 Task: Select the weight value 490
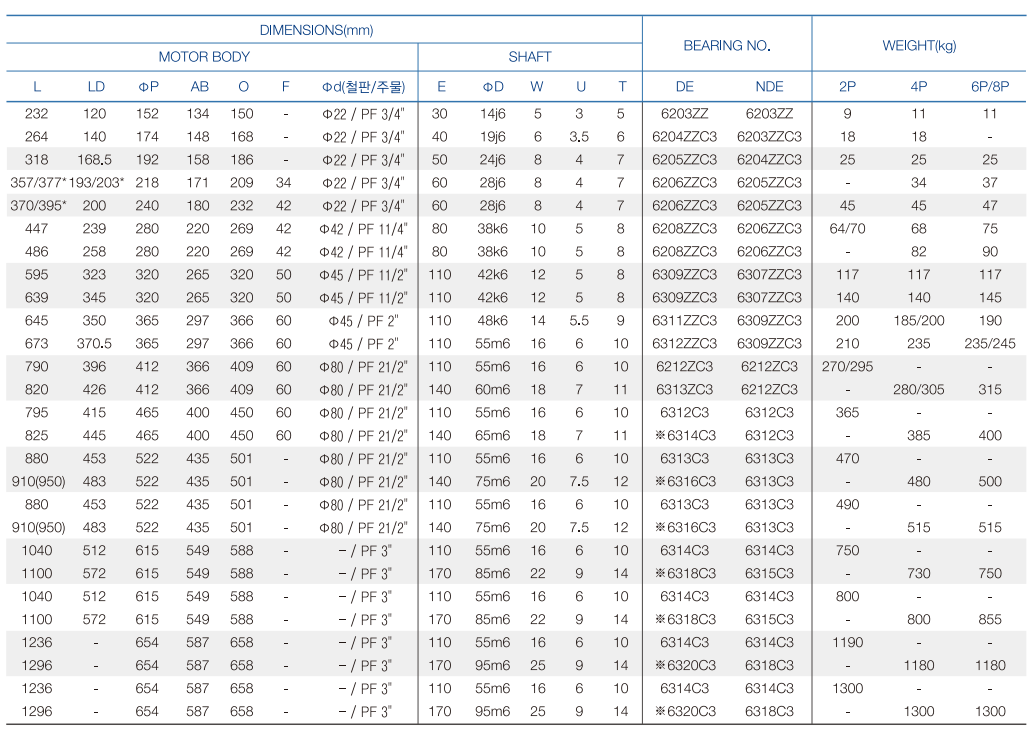click(847, 505)
